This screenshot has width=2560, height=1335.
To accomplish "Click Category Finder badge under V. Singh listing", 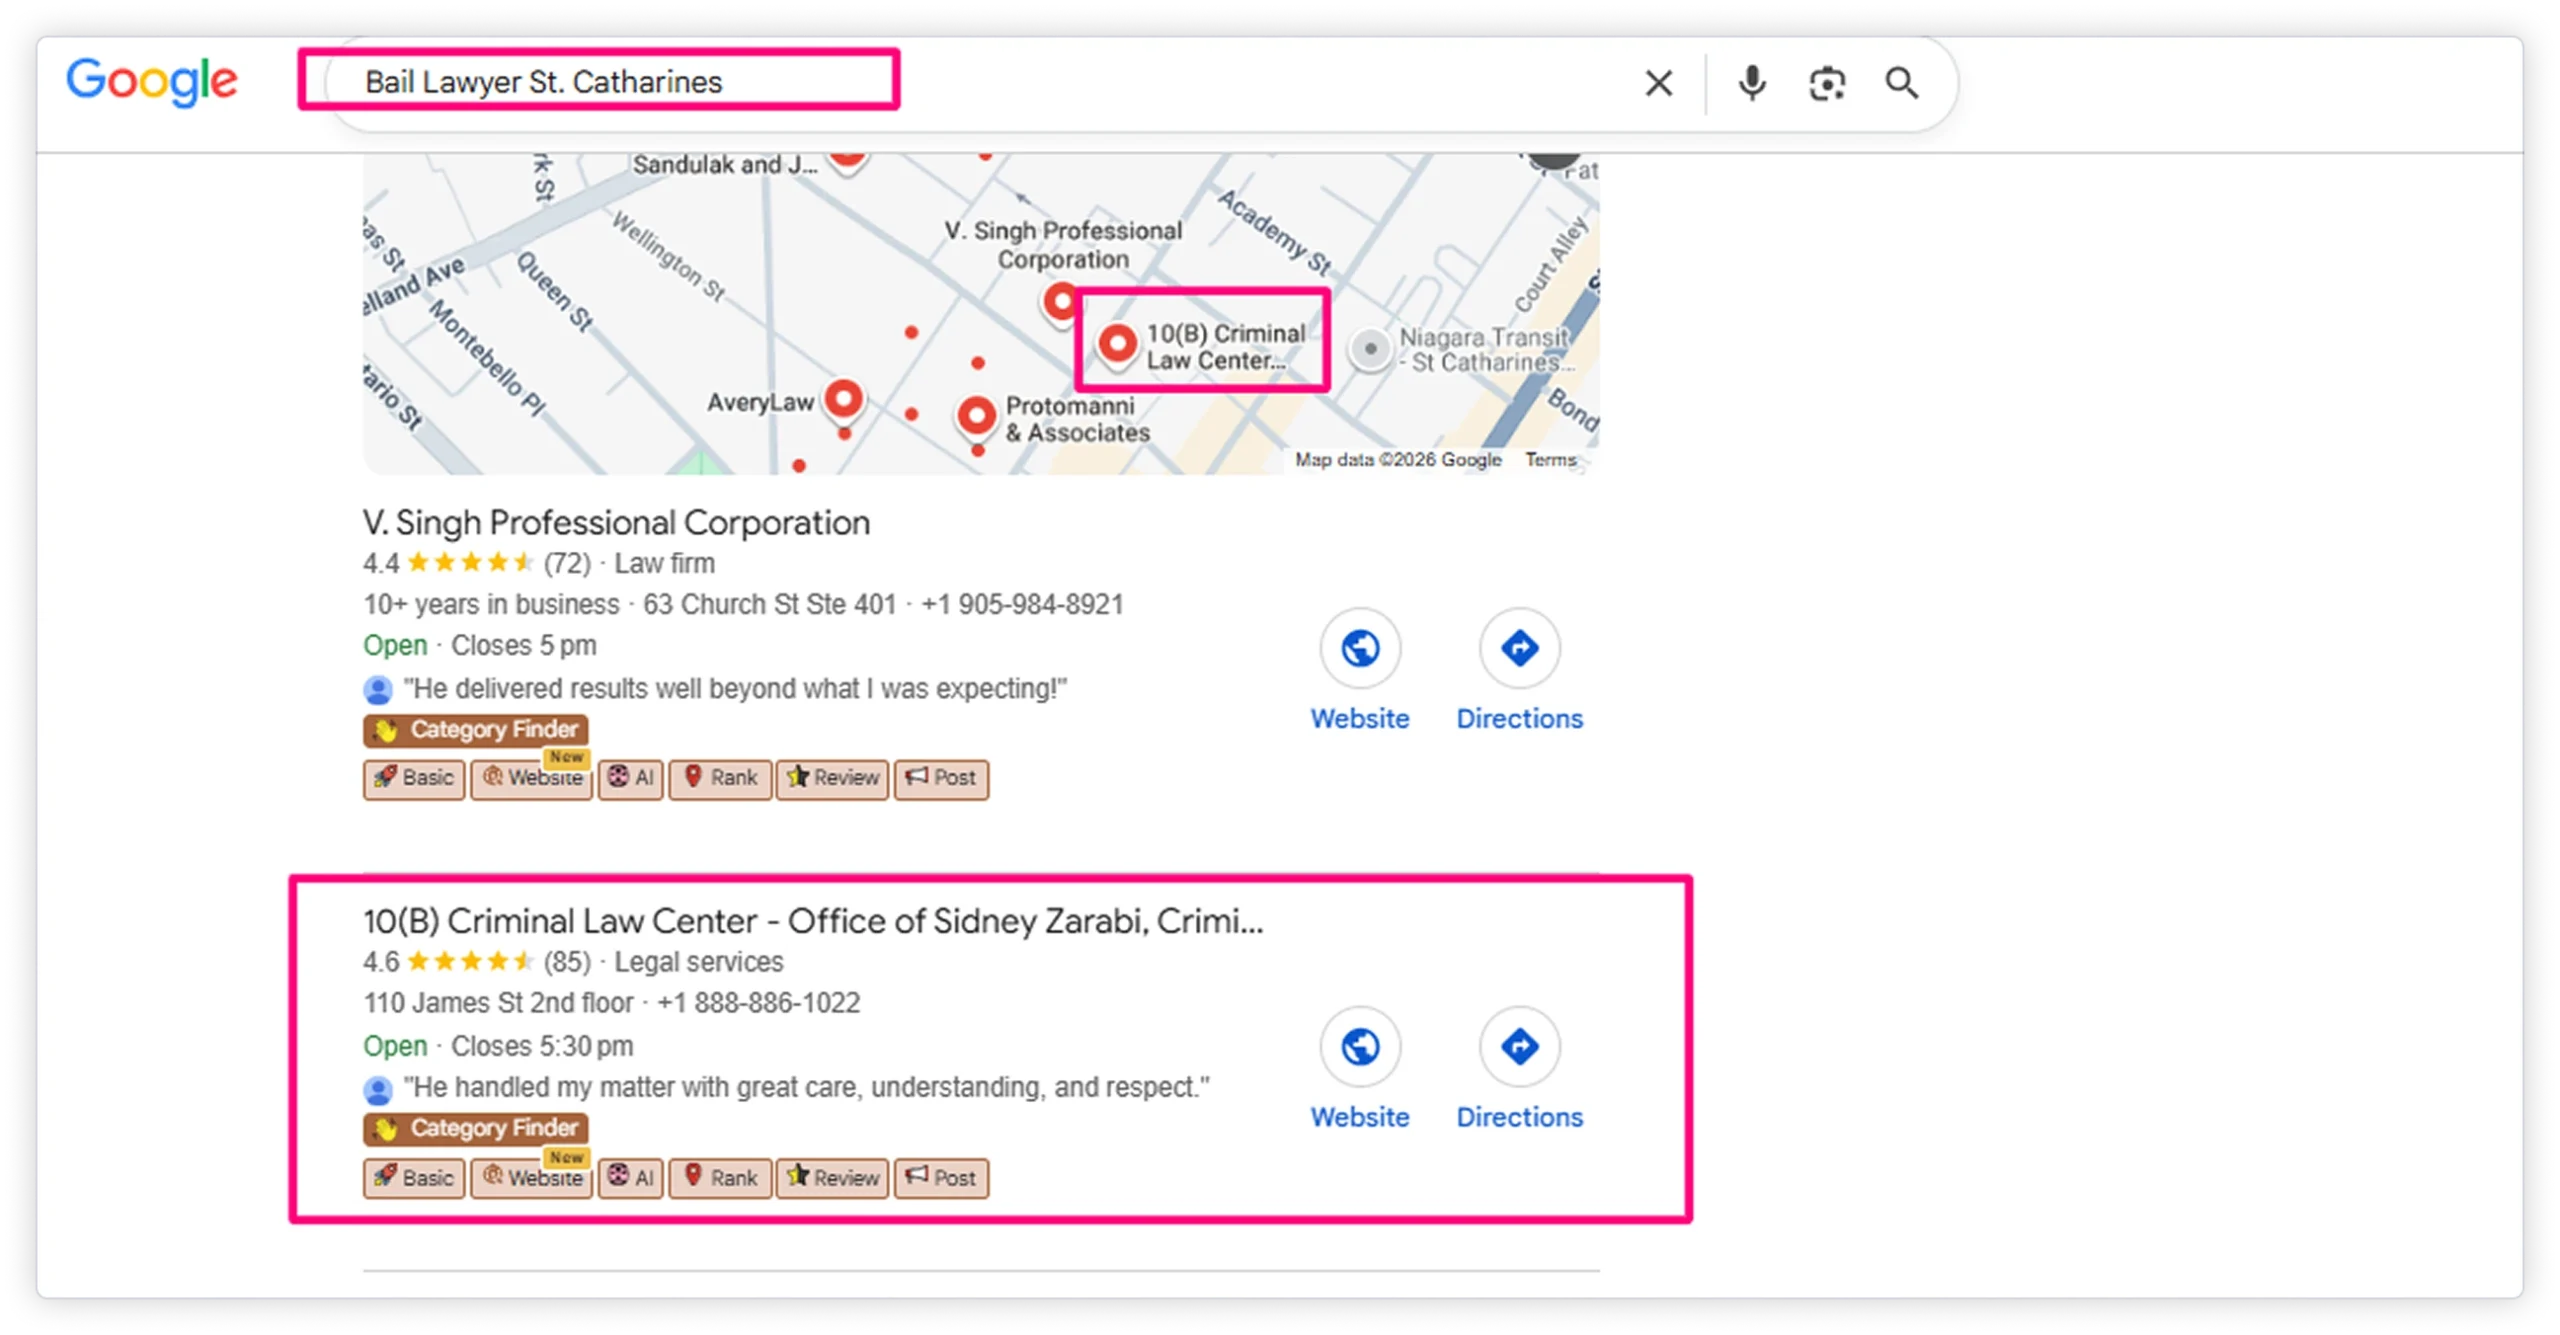I will pos(476,729).
